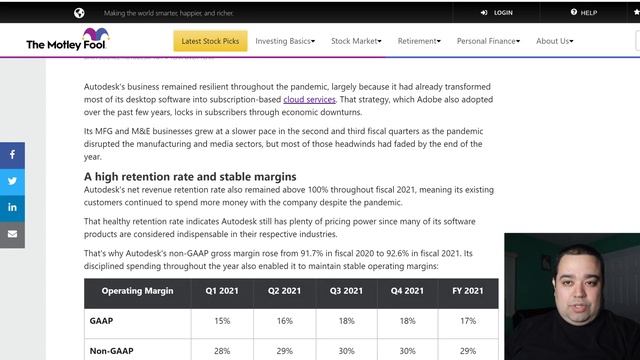The image size is (640, 360).
Task: Expand the Investing Basics dropdown
Action: tap(285, 41)
